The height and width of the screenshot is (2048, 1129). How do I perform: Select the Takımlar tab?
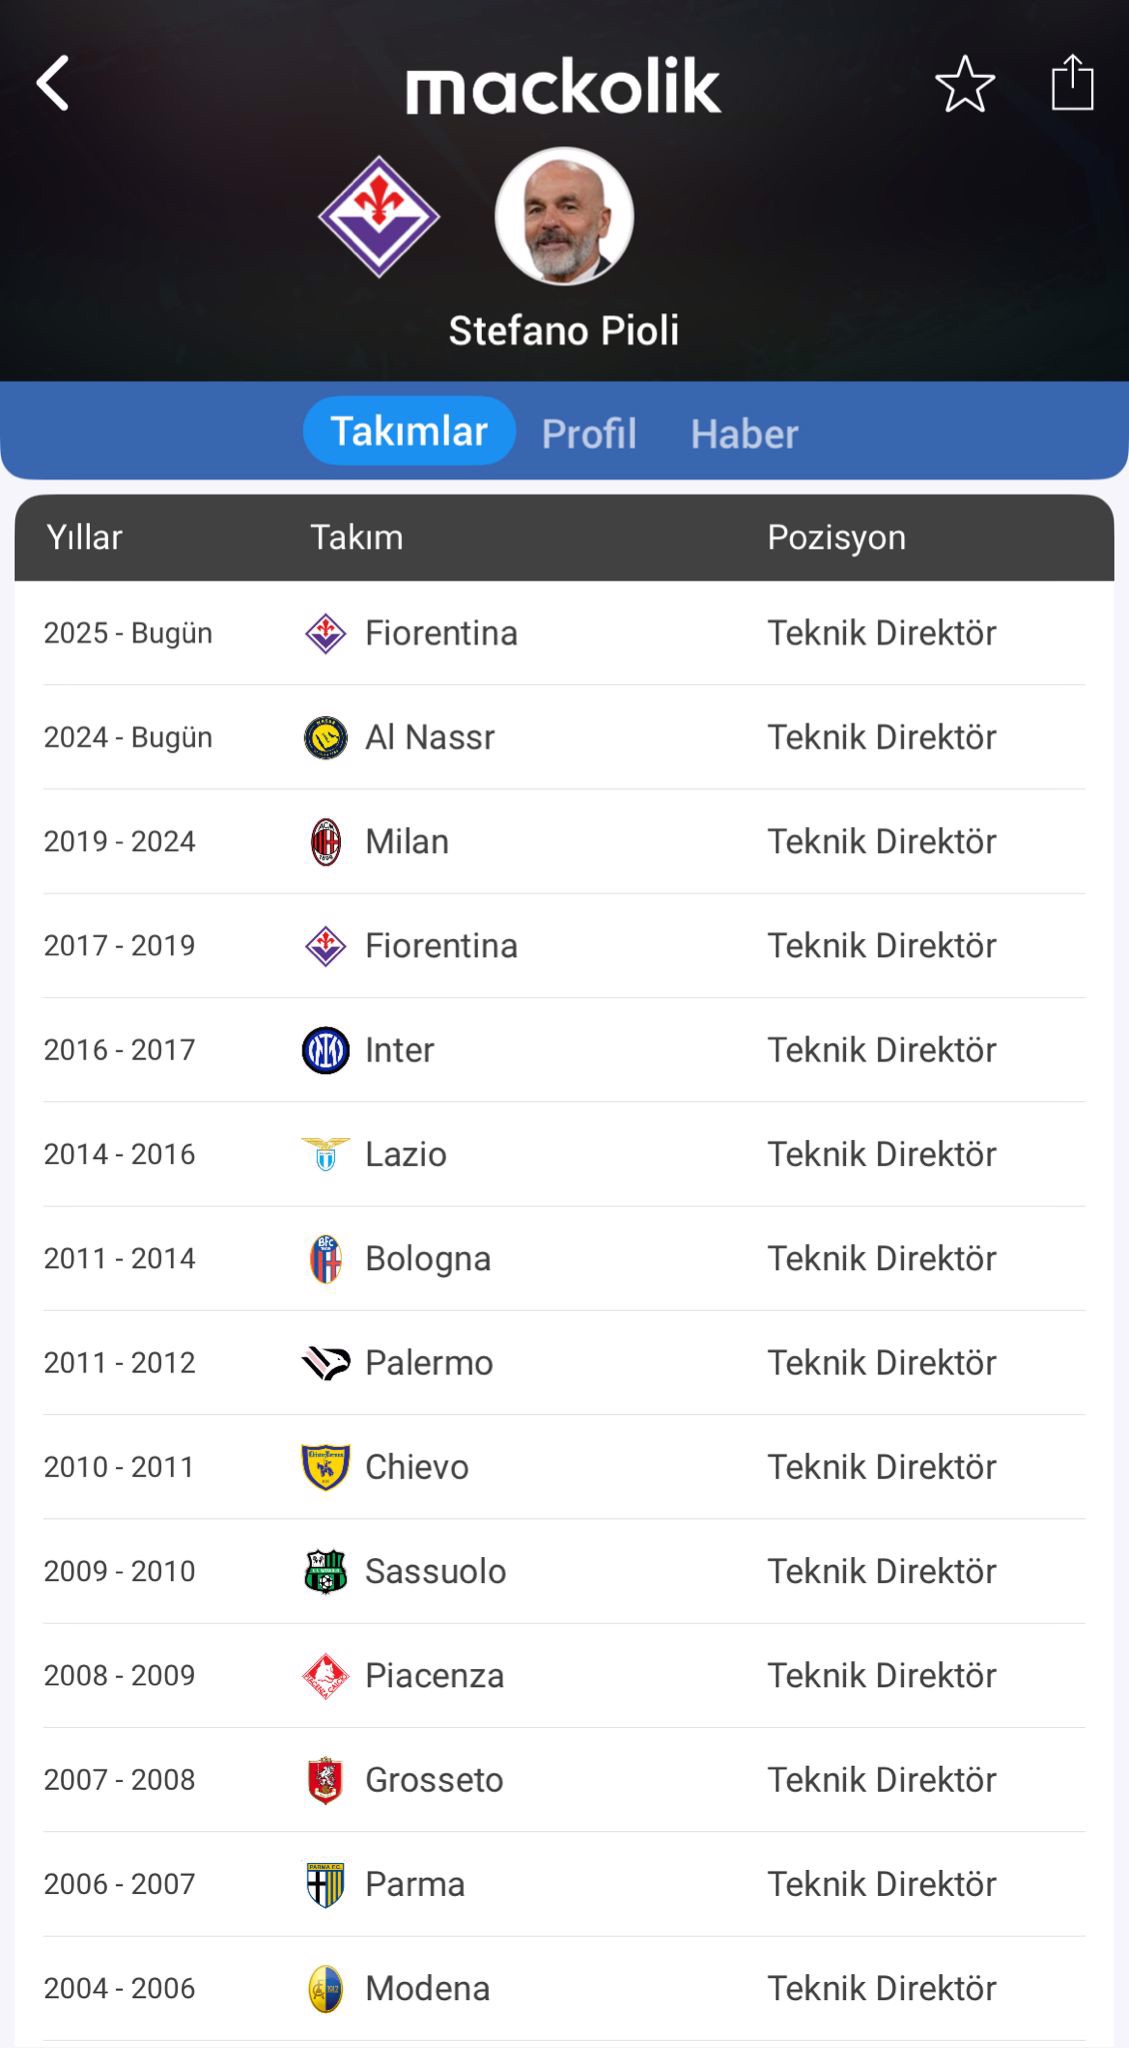coord(409,431)
